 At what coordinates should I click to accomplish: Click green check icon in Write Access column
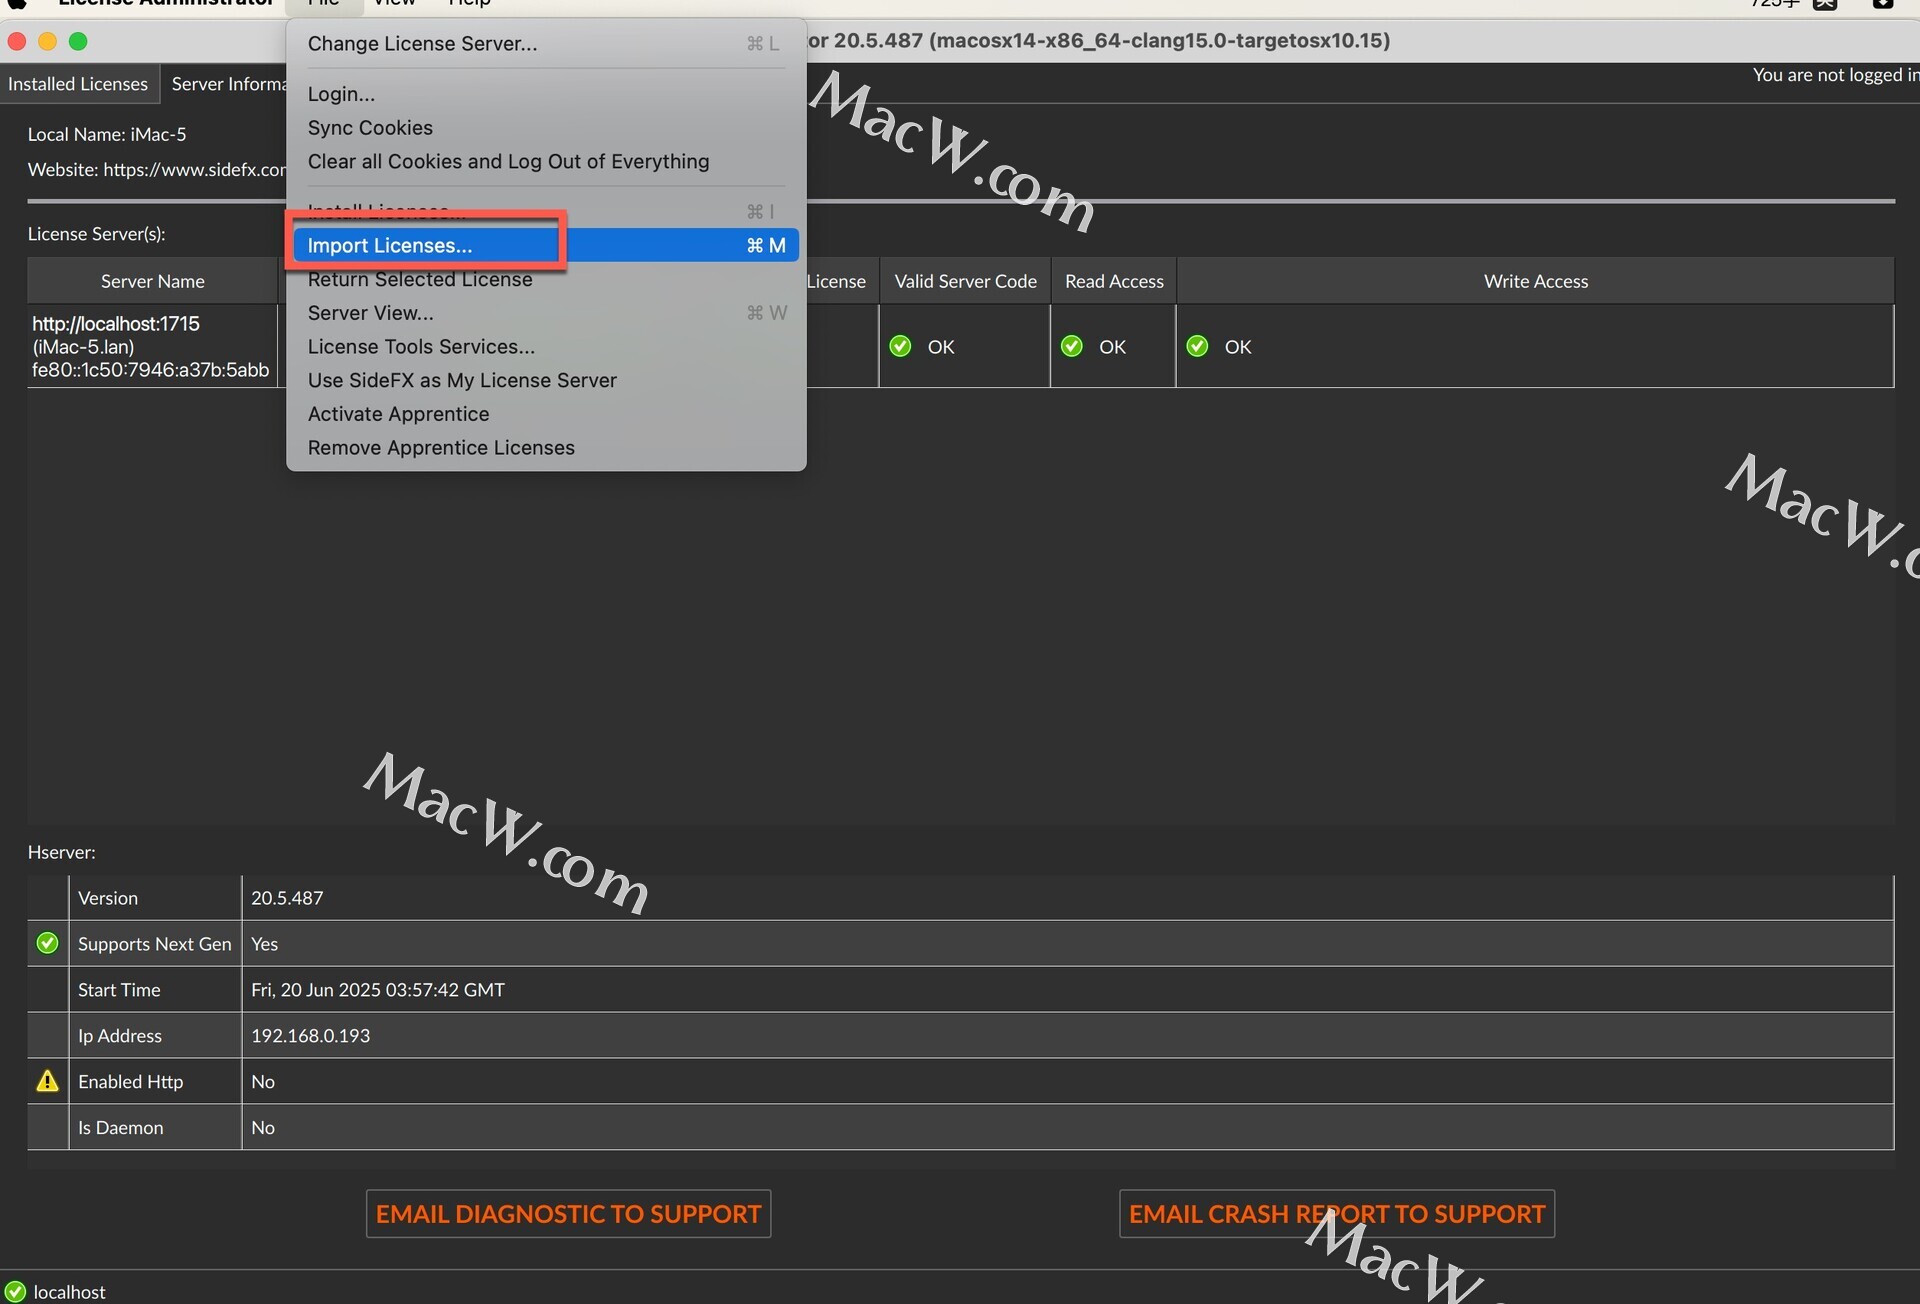tap(1197, 346)
